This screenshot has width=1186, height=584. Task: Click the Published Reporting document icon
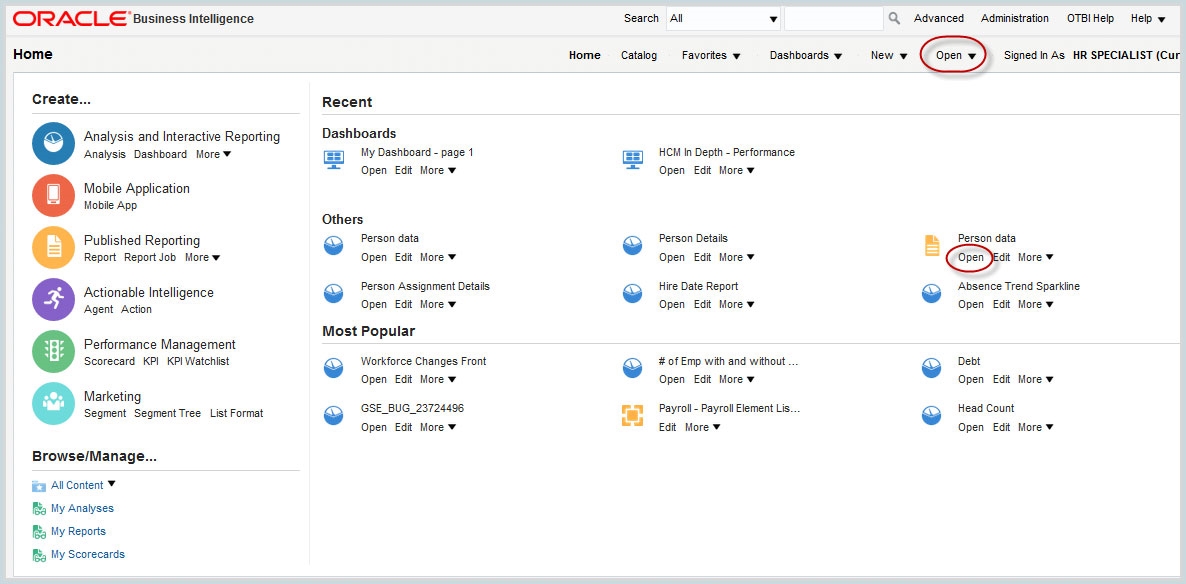(x=53, y=247)
